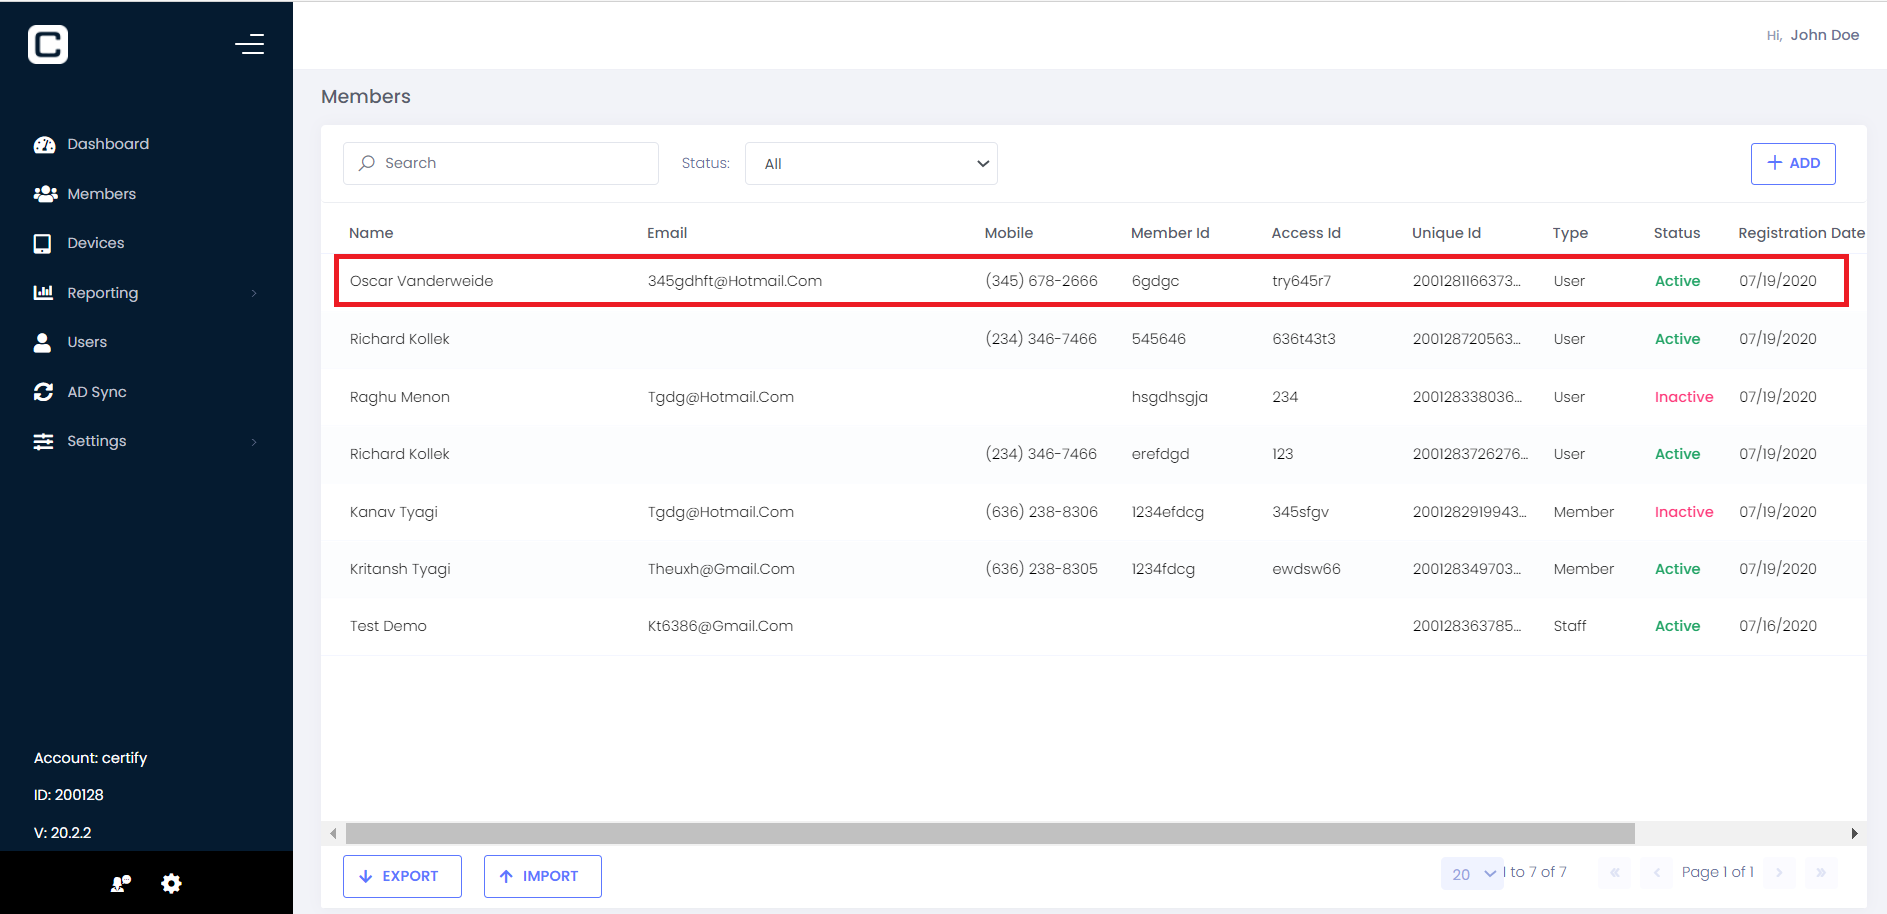This screenshot has width=1887, height=914.
Task: Click the Certify logo icon
Action: (48, 45)
